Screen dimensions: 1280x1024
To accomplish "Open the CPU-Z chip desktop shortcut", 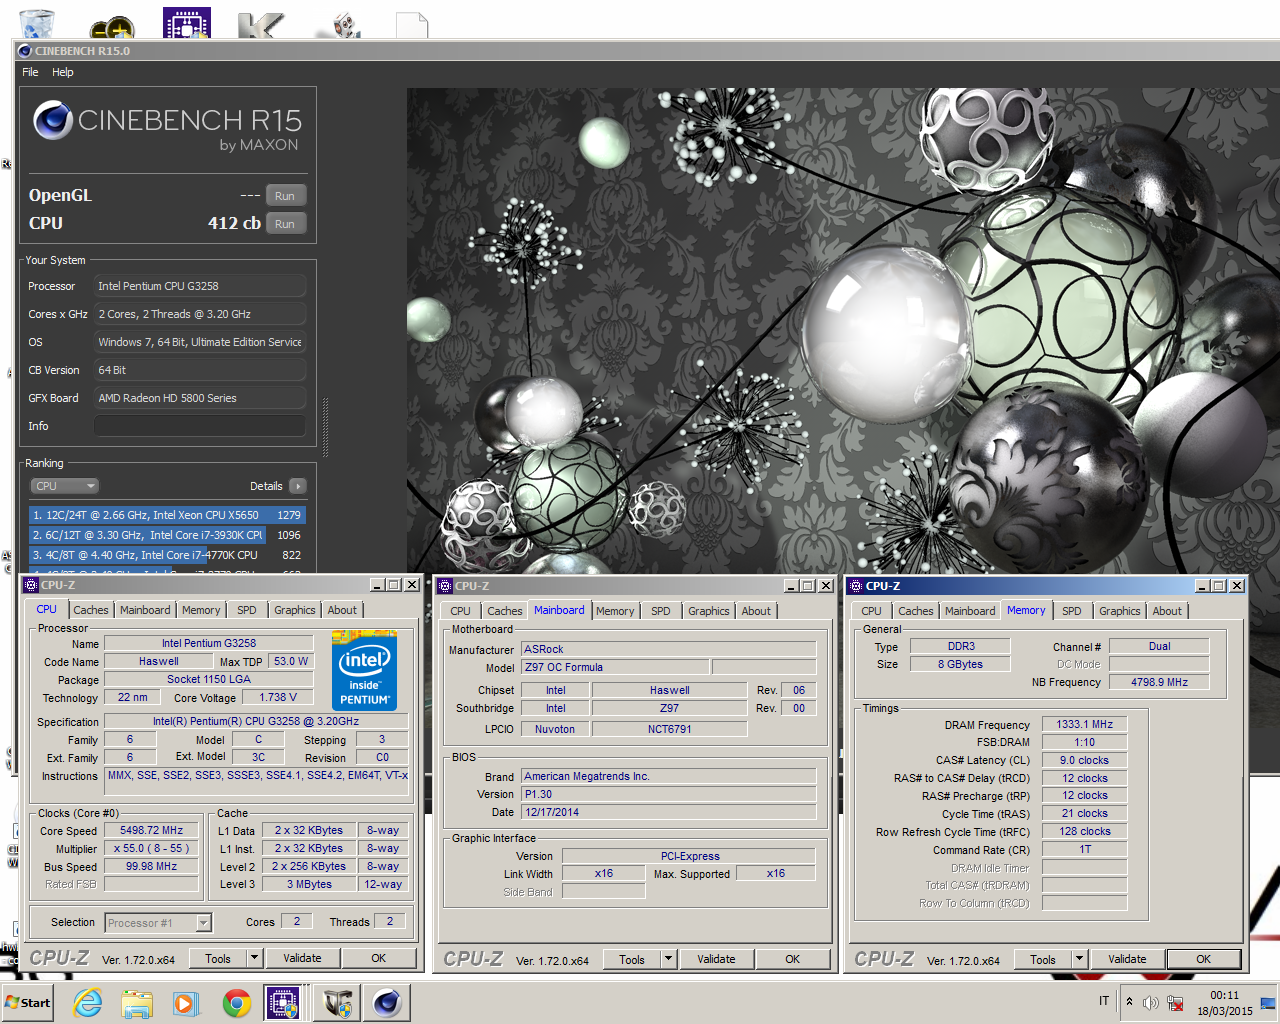I will pos(187,23).
